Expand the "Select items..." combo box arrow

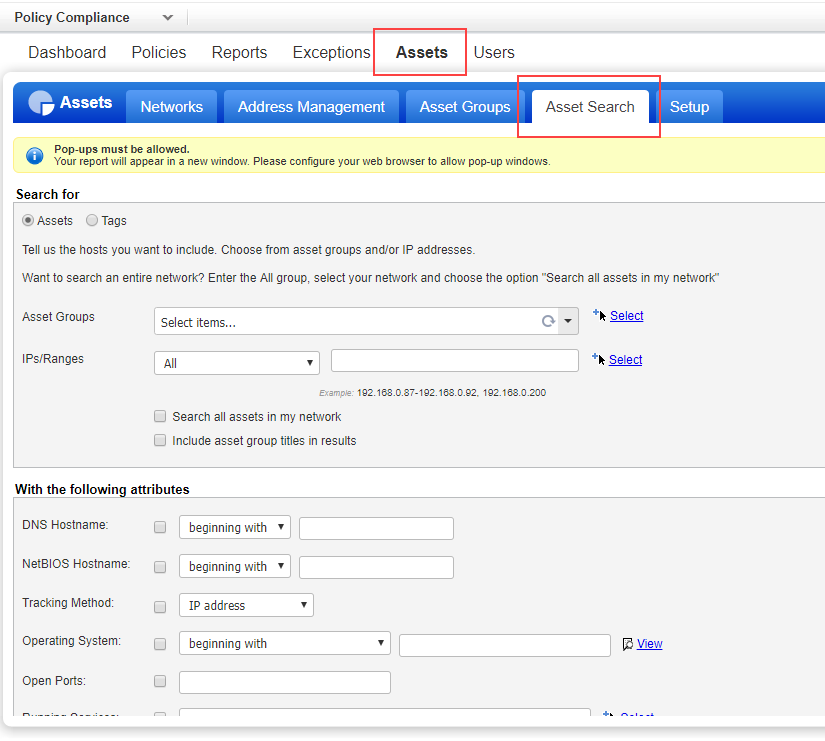569,321
